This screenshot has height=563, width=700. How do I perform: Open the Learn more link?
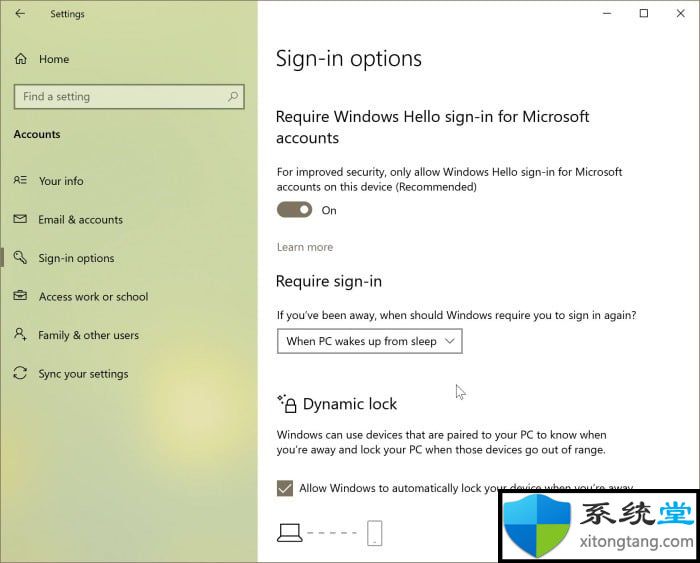point(305,247)
